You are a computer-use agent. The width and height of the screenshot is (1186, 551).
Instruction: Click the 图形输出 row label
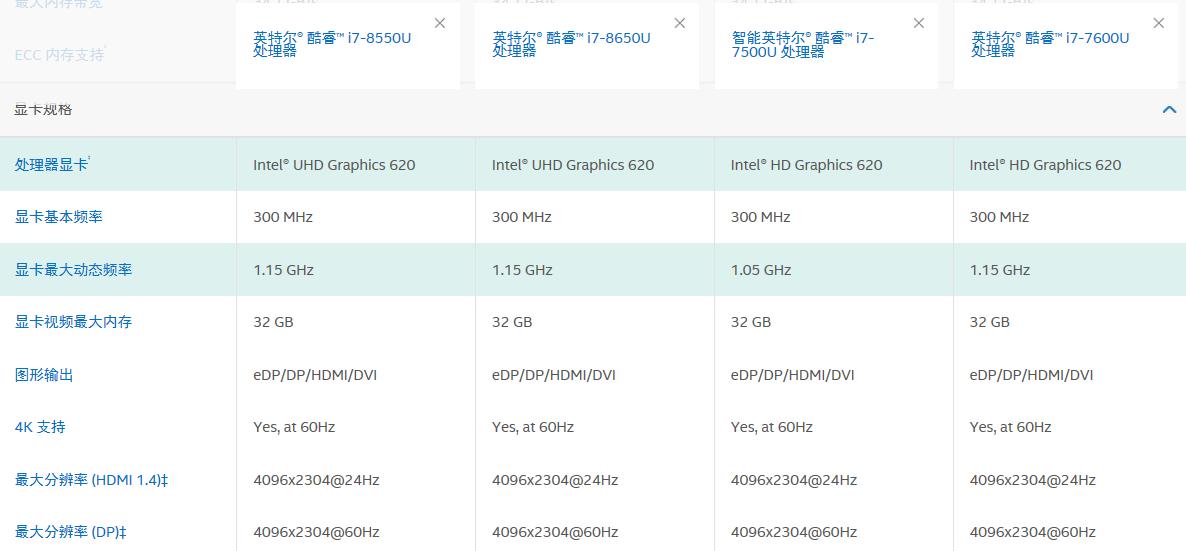click(x=44, y=375)
